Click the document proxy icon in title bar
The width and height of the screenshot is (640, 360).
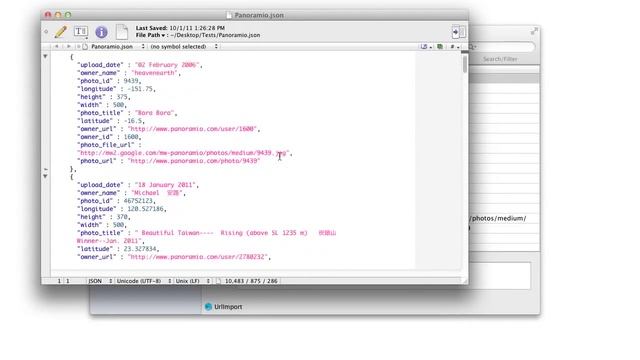click(x=230, y=15)
